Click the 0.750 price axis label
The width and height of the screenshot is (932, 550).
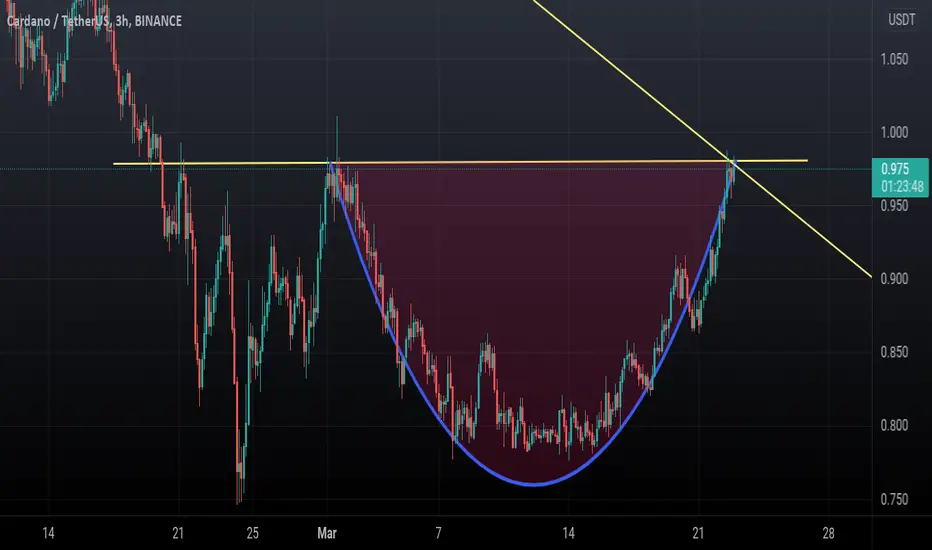tap(894, 499)
